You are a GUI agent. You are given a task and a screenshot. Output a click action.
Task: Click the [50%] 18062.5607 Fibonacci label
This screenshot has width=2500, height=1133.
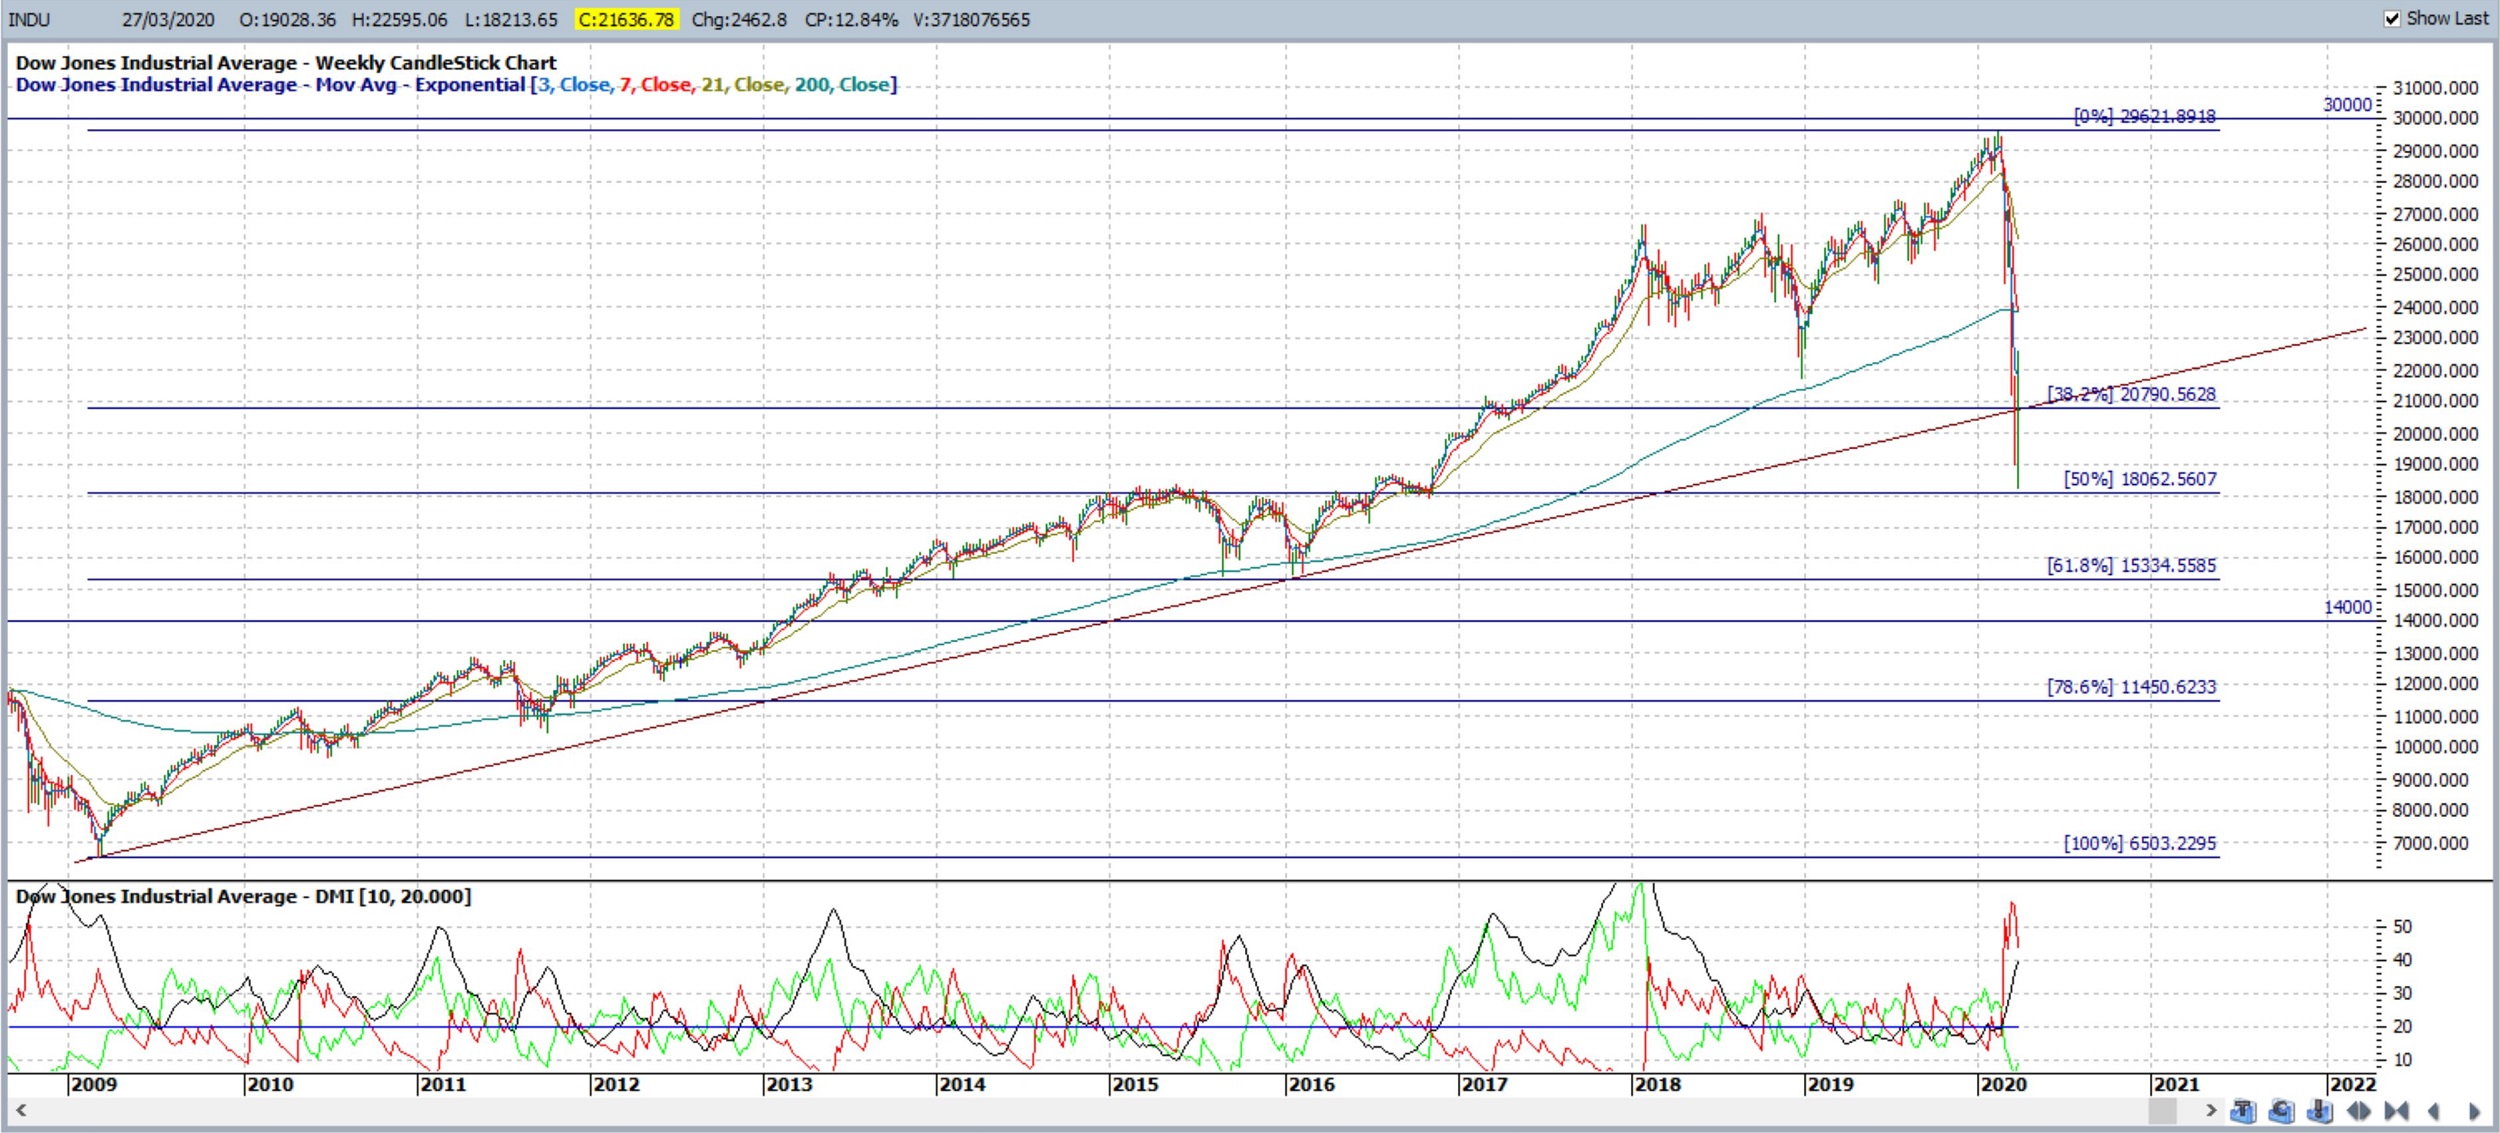click(2140, 480)
